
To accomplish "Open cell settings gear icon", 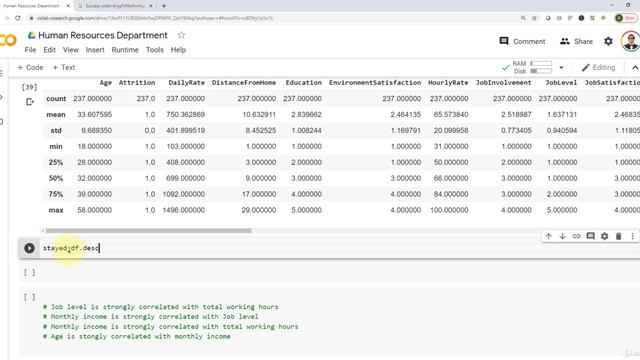I will pos(604,236).
